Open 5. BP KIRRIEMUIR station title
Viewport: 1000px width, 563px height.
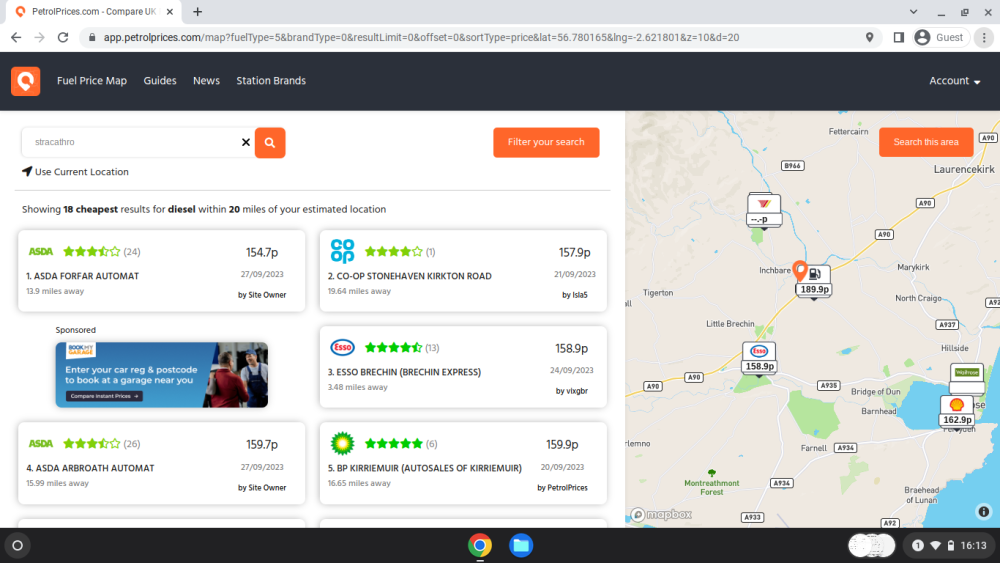click(x=425, y=468)
